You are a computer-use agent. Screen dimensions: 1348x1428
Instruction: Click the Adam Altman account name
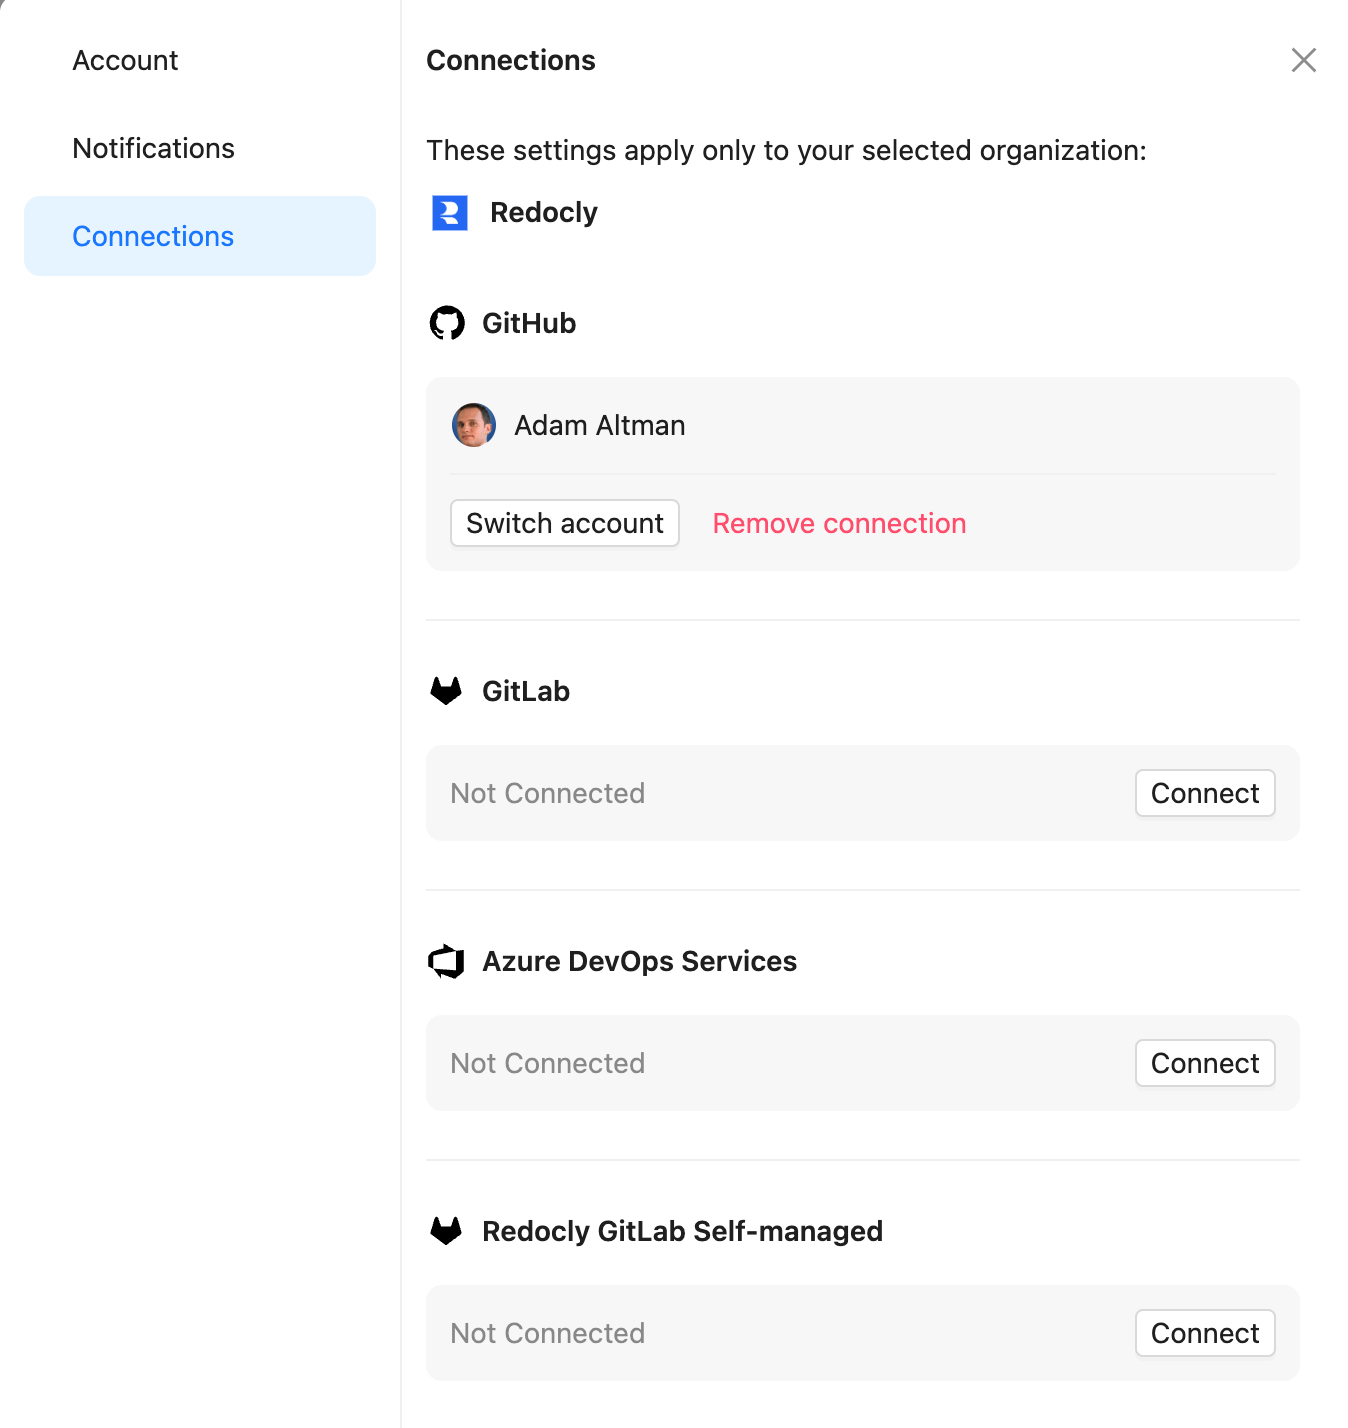tap(599, 425)
